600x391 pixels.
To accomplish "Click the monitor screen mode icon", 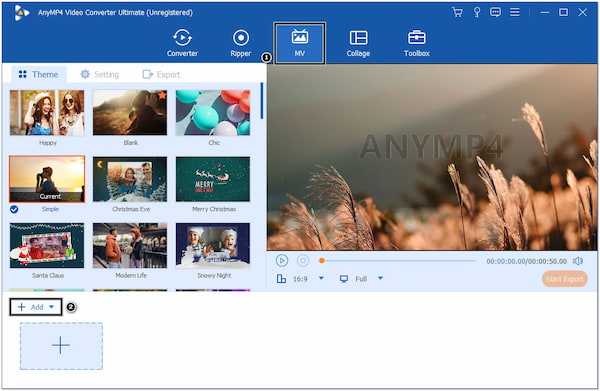I will point(344,279).
